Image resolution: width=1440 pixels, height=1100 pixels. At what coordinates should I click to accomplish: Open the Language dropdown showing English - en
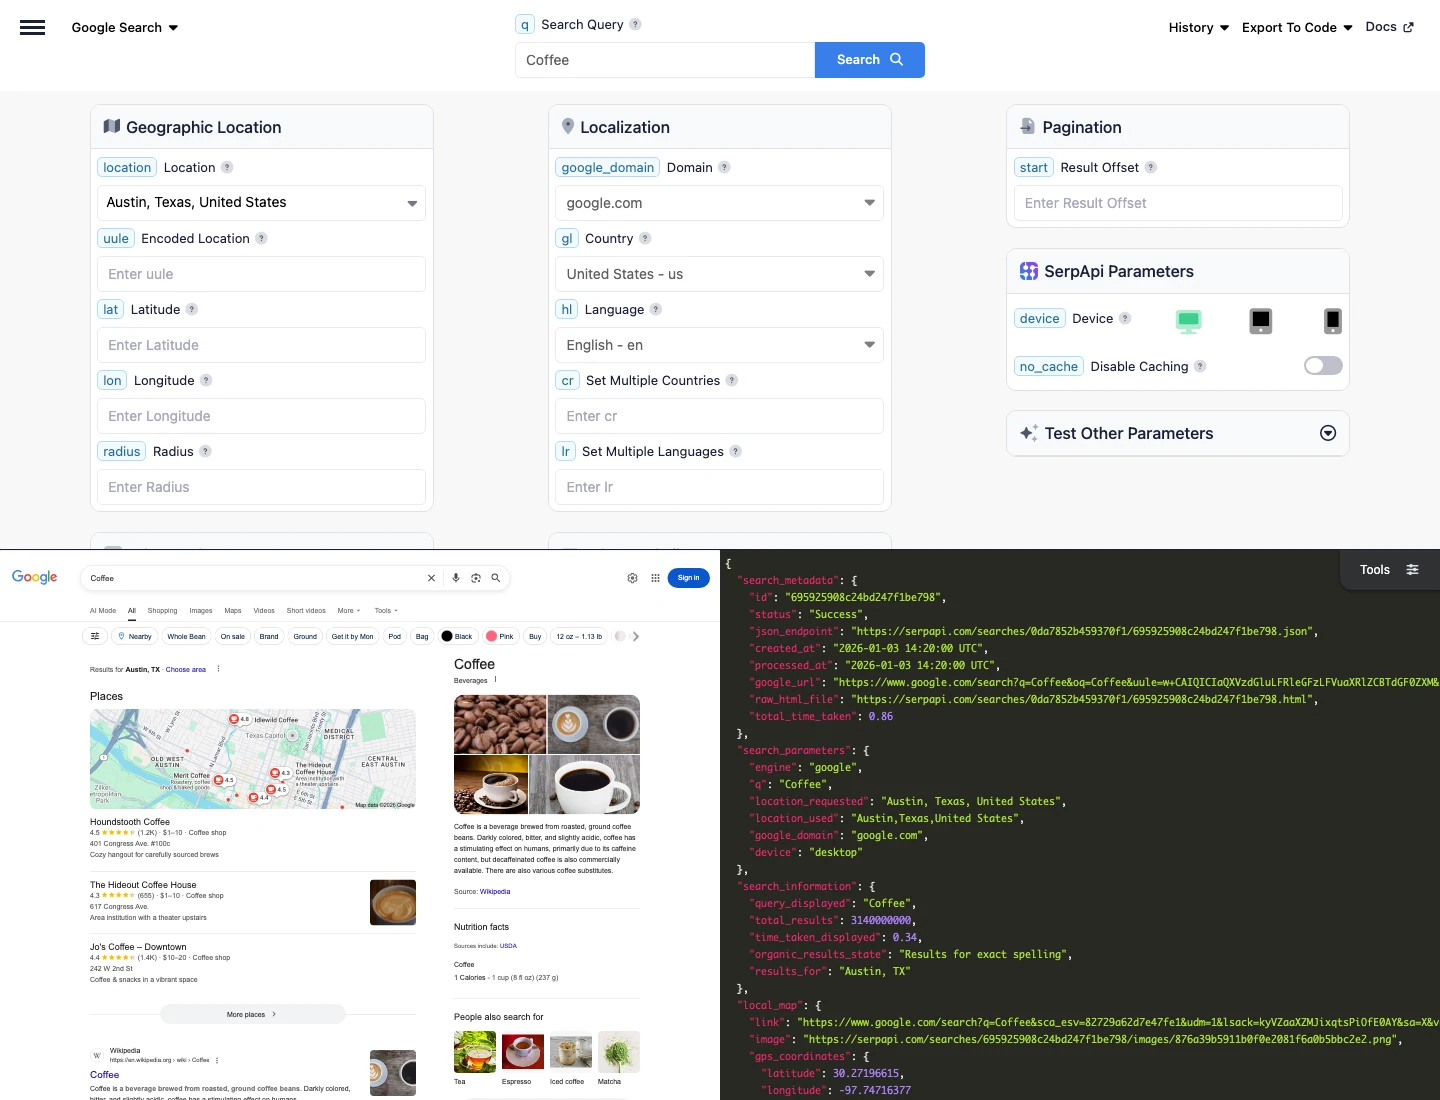tap(719, 345)
